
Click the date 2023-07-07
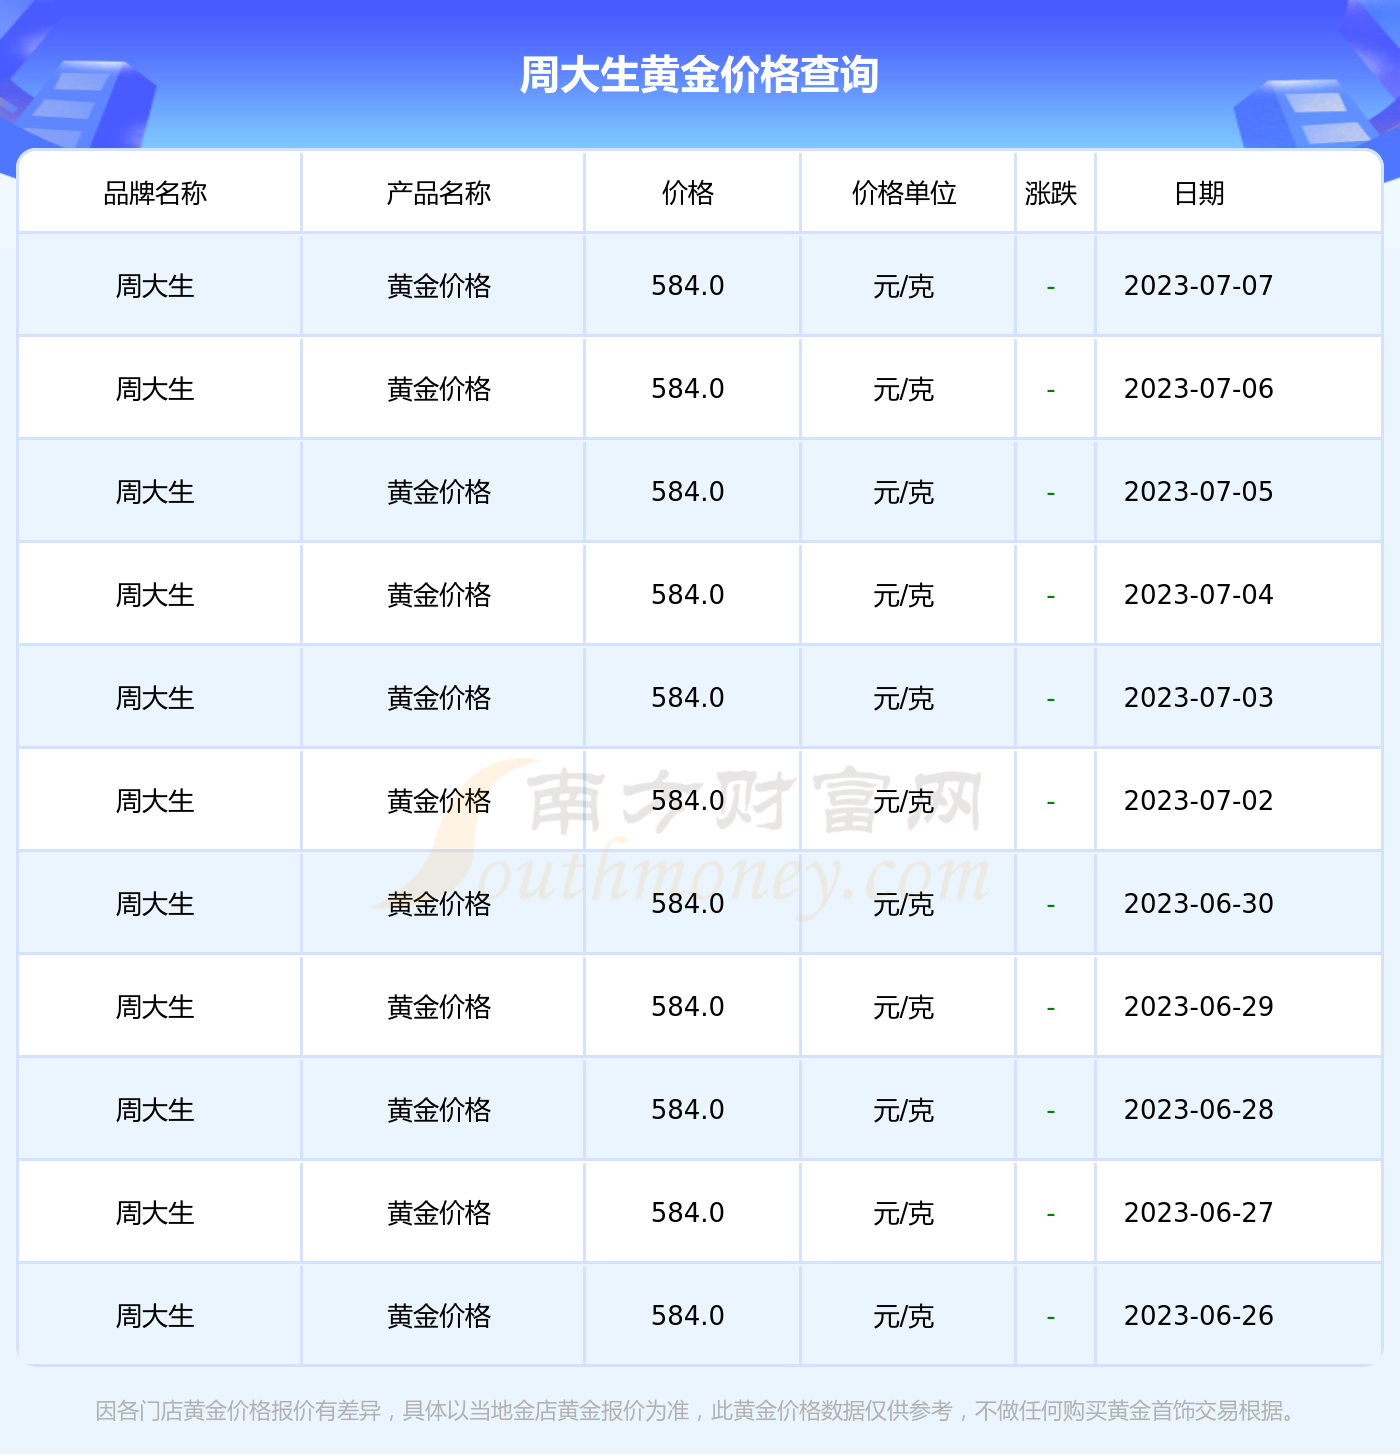pyautogui.click(x=1199, y=286)
